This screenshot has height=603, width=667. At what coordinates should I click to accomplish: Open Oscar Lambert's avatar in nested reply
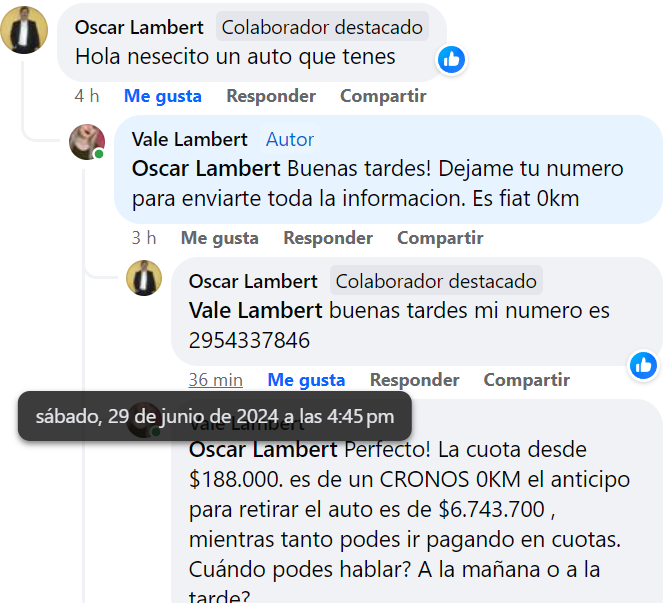pyautogui.click(x=144, y=278)
